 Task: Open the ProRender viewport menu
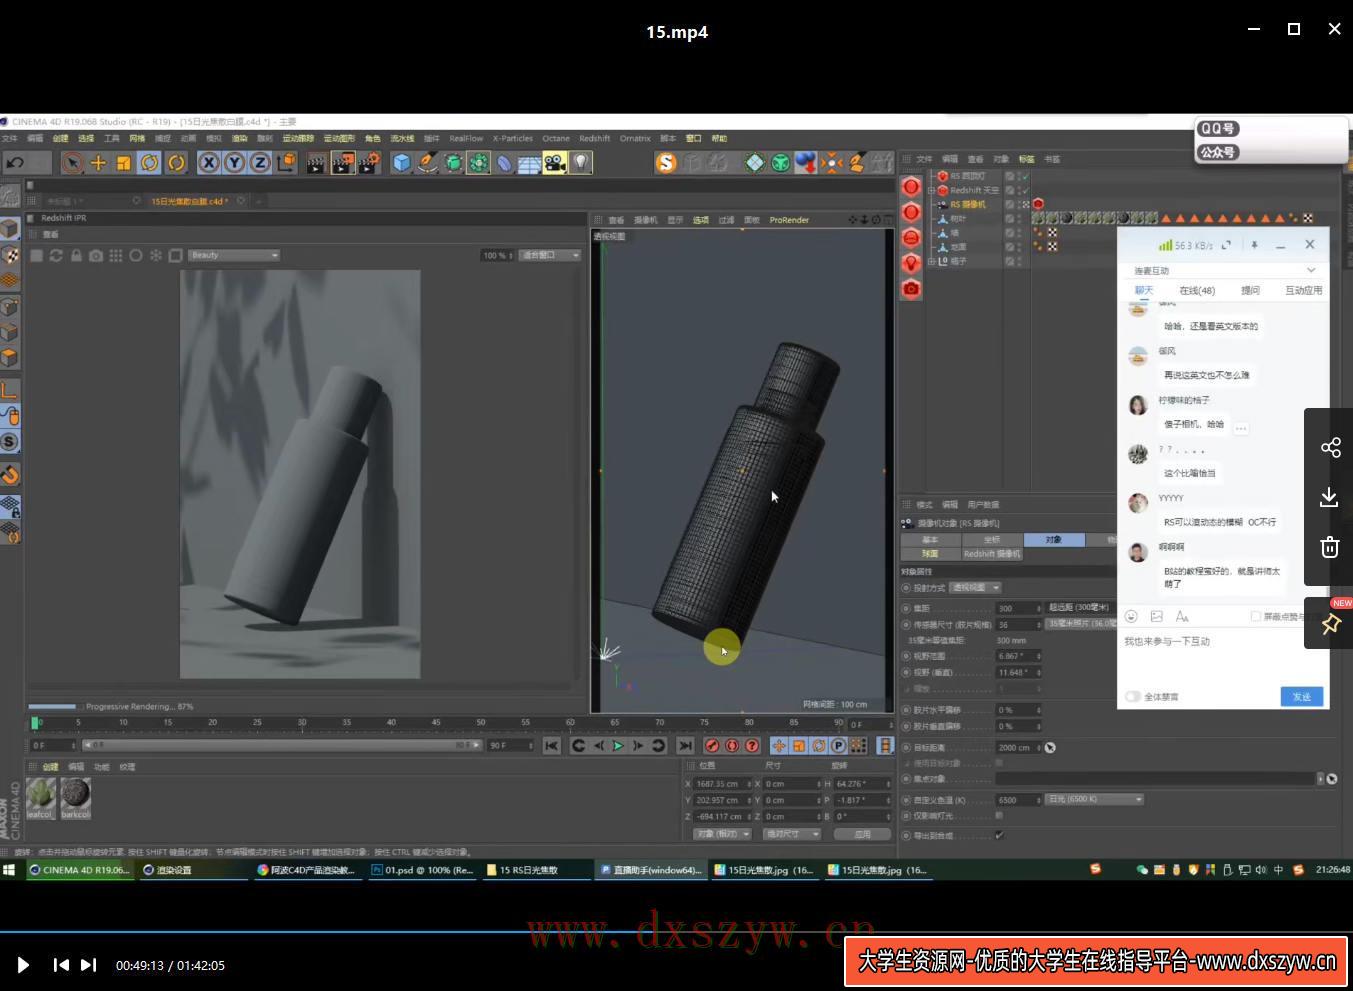tap(789, 220)
